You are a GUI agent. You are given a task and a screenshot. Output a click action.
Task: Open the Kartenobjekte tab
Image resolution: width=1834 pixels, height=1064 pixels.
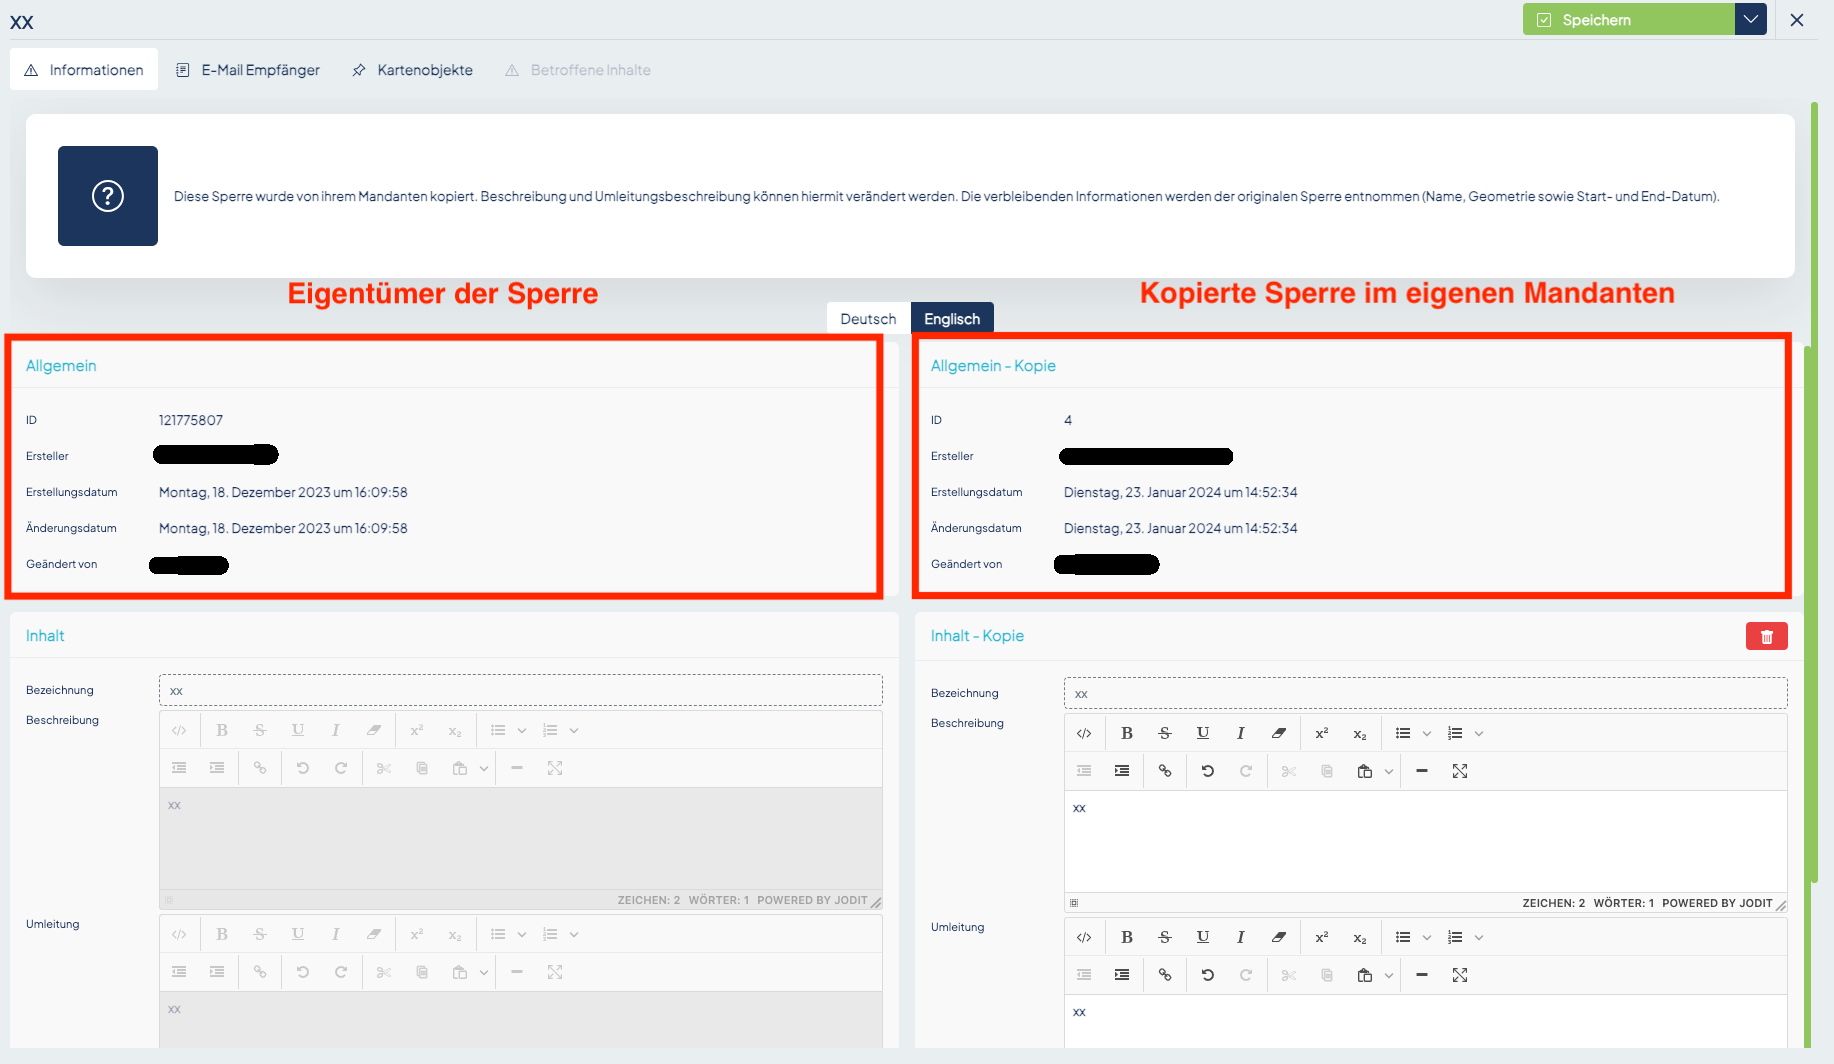point(412,70)
